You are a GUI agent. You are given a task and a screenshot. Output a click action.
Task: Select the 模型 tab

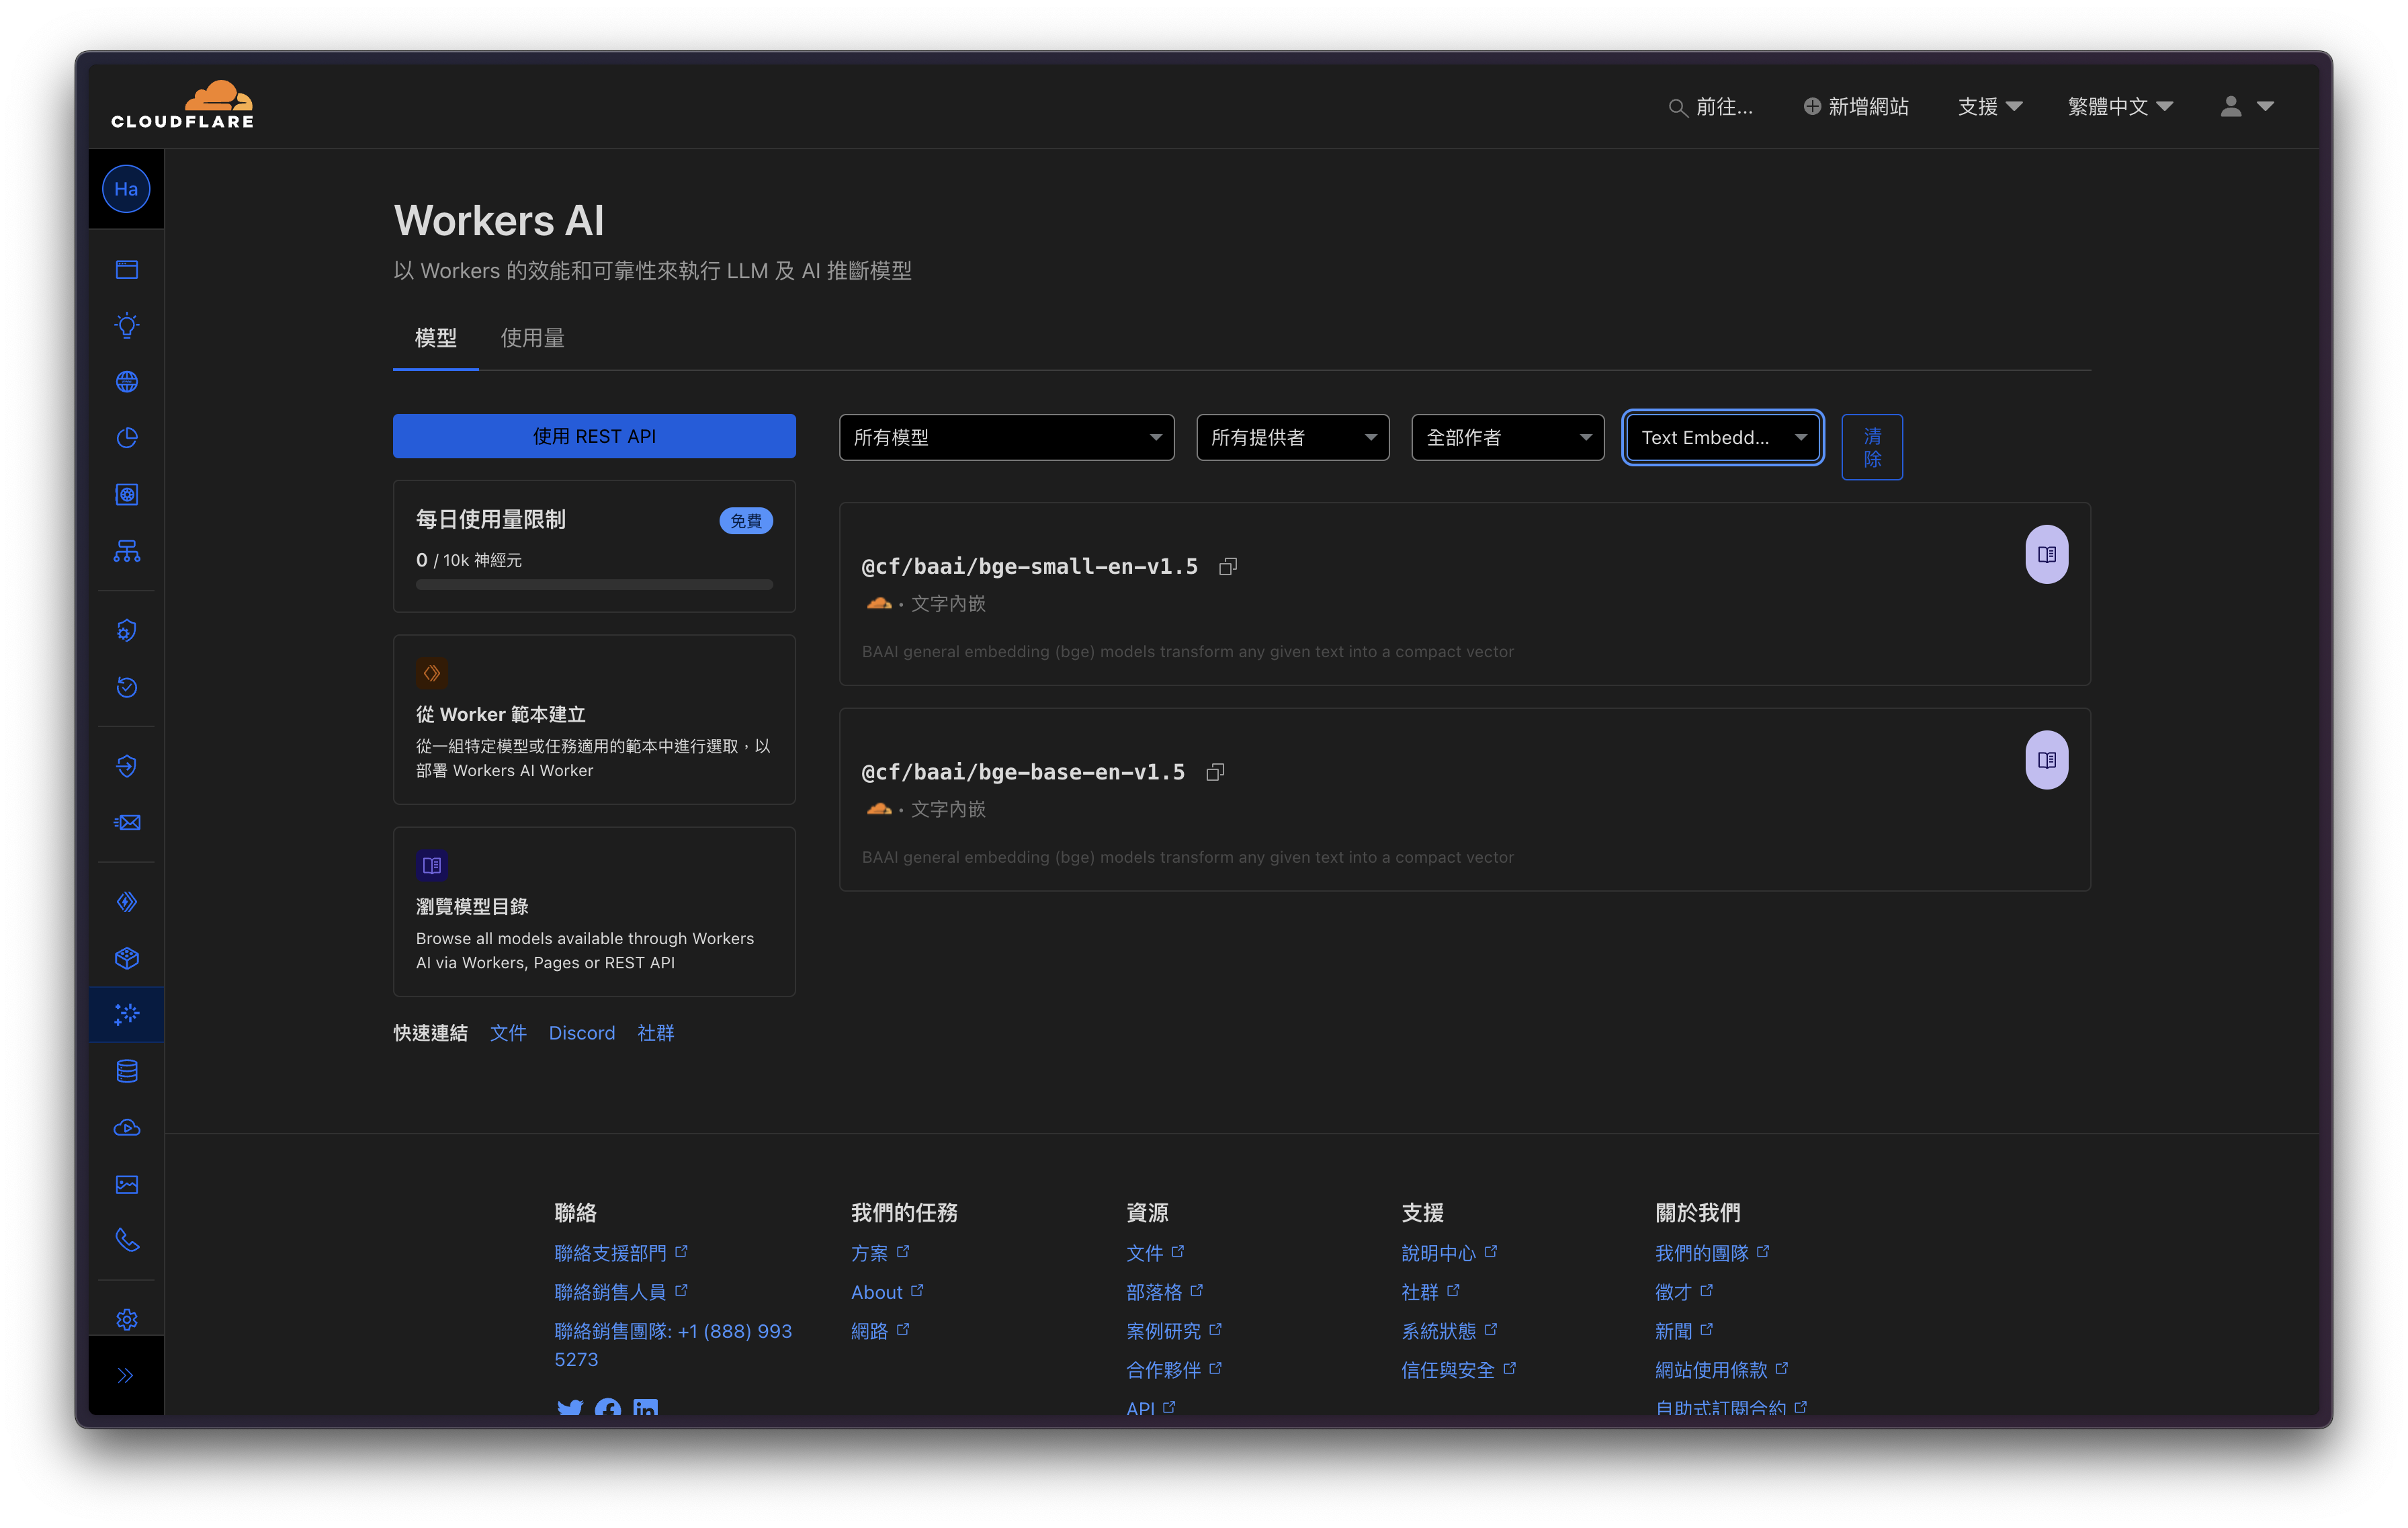[x=435, y=338]
